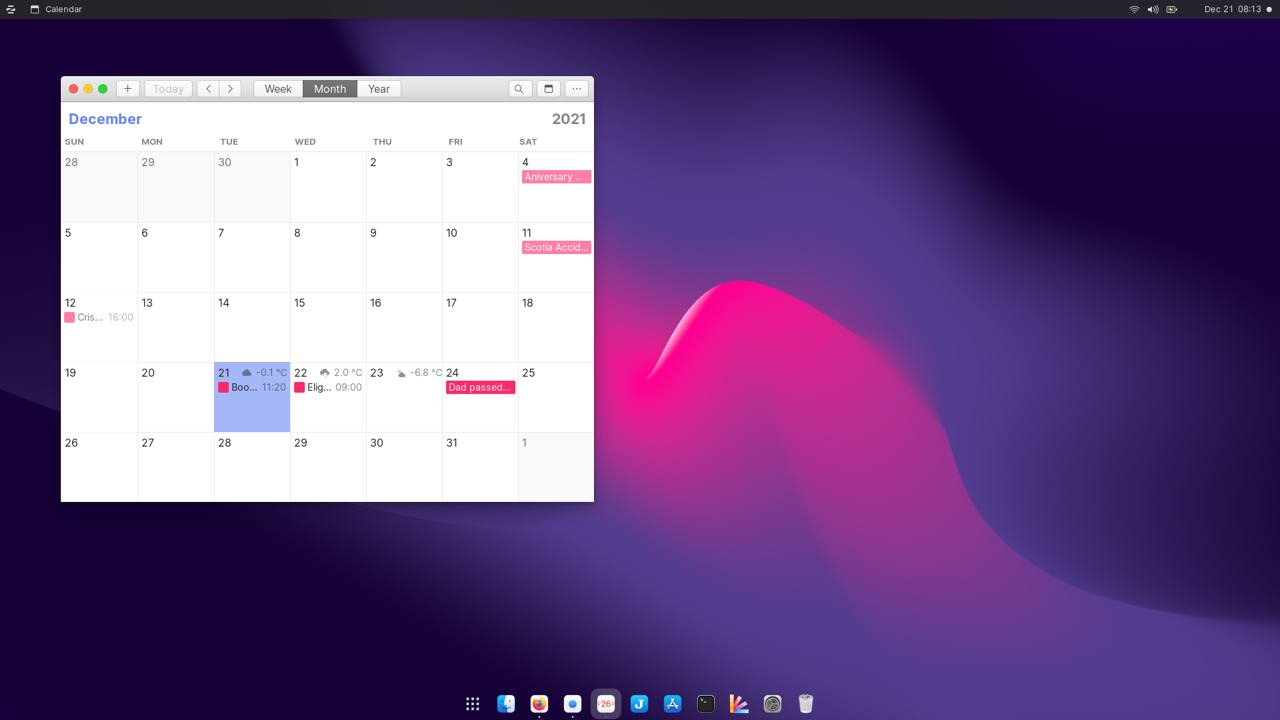
Task: Launch Firefox from the dock
Action: pos(539,704)
